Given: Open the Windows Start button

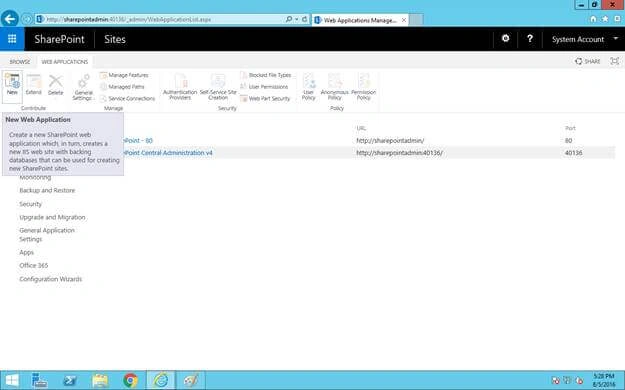Looking at the screenshot, I should tap(12, 380).
